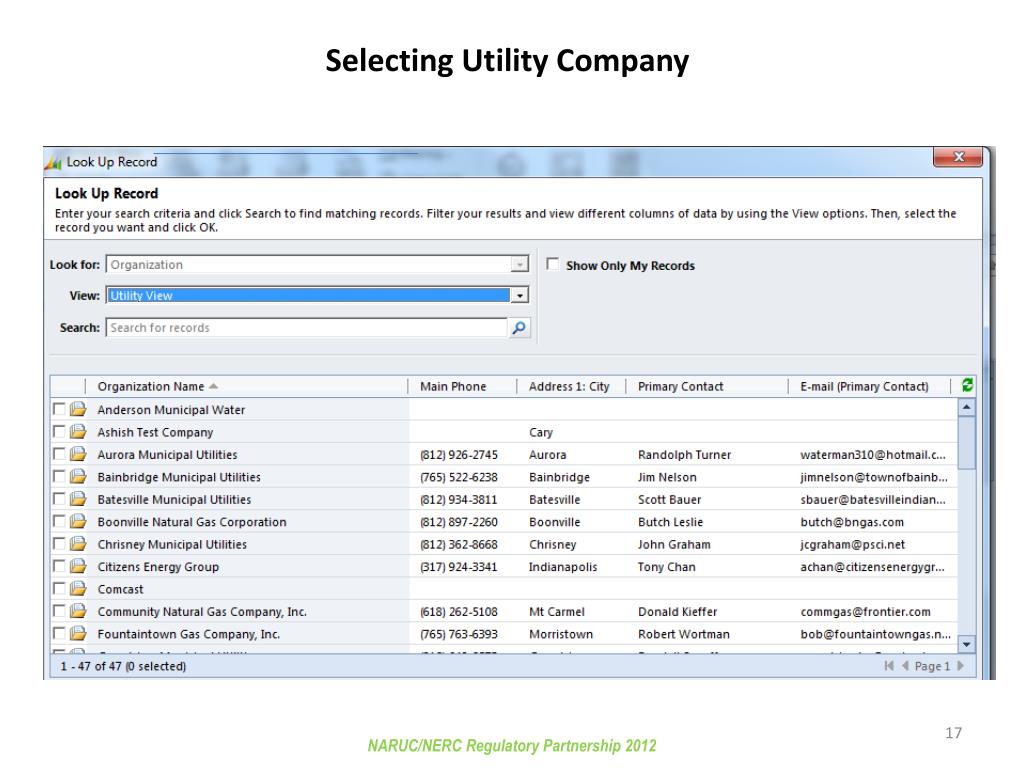Screen dimensions: 1024x768
Task: Click the Look Up Record title bar app icon
Action: [53, 162]
